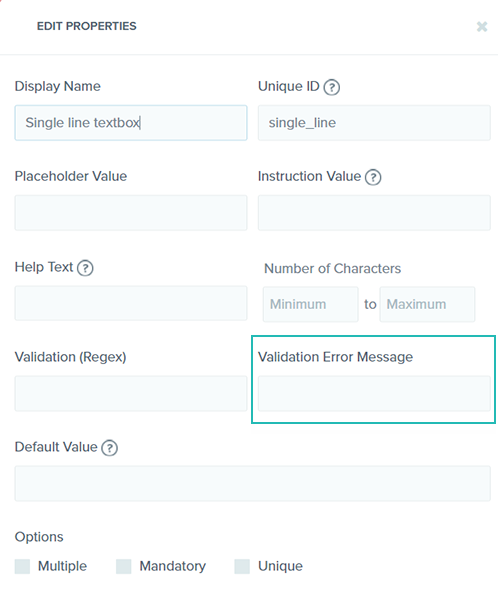Tick the Mandatory checkbox
This screenshot has height=616, width=498.
click(124, 566)
